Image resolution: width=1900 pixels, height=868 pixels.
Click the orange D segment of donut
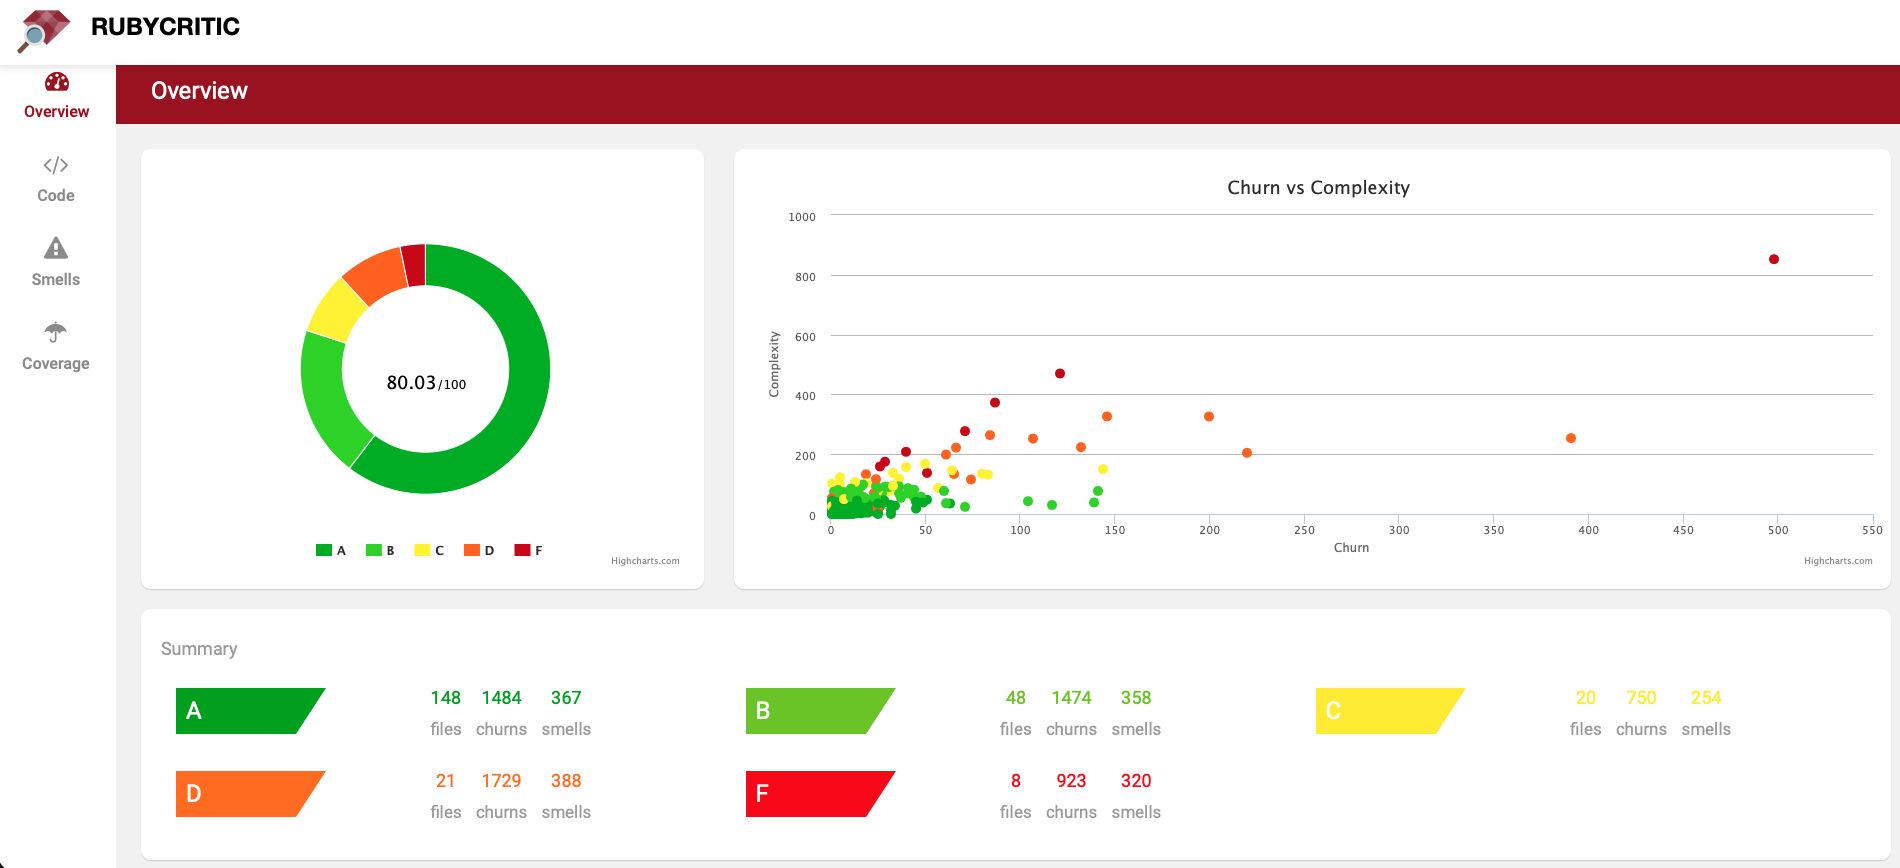pyautogui.click(x=377, y=274)
